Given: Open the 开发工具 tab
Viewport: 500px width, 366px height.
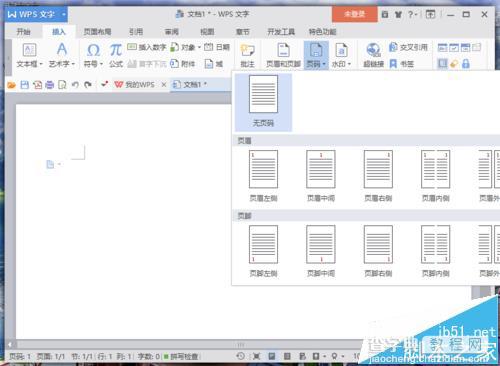Looking at the screenshot, I should click(281, 32).
